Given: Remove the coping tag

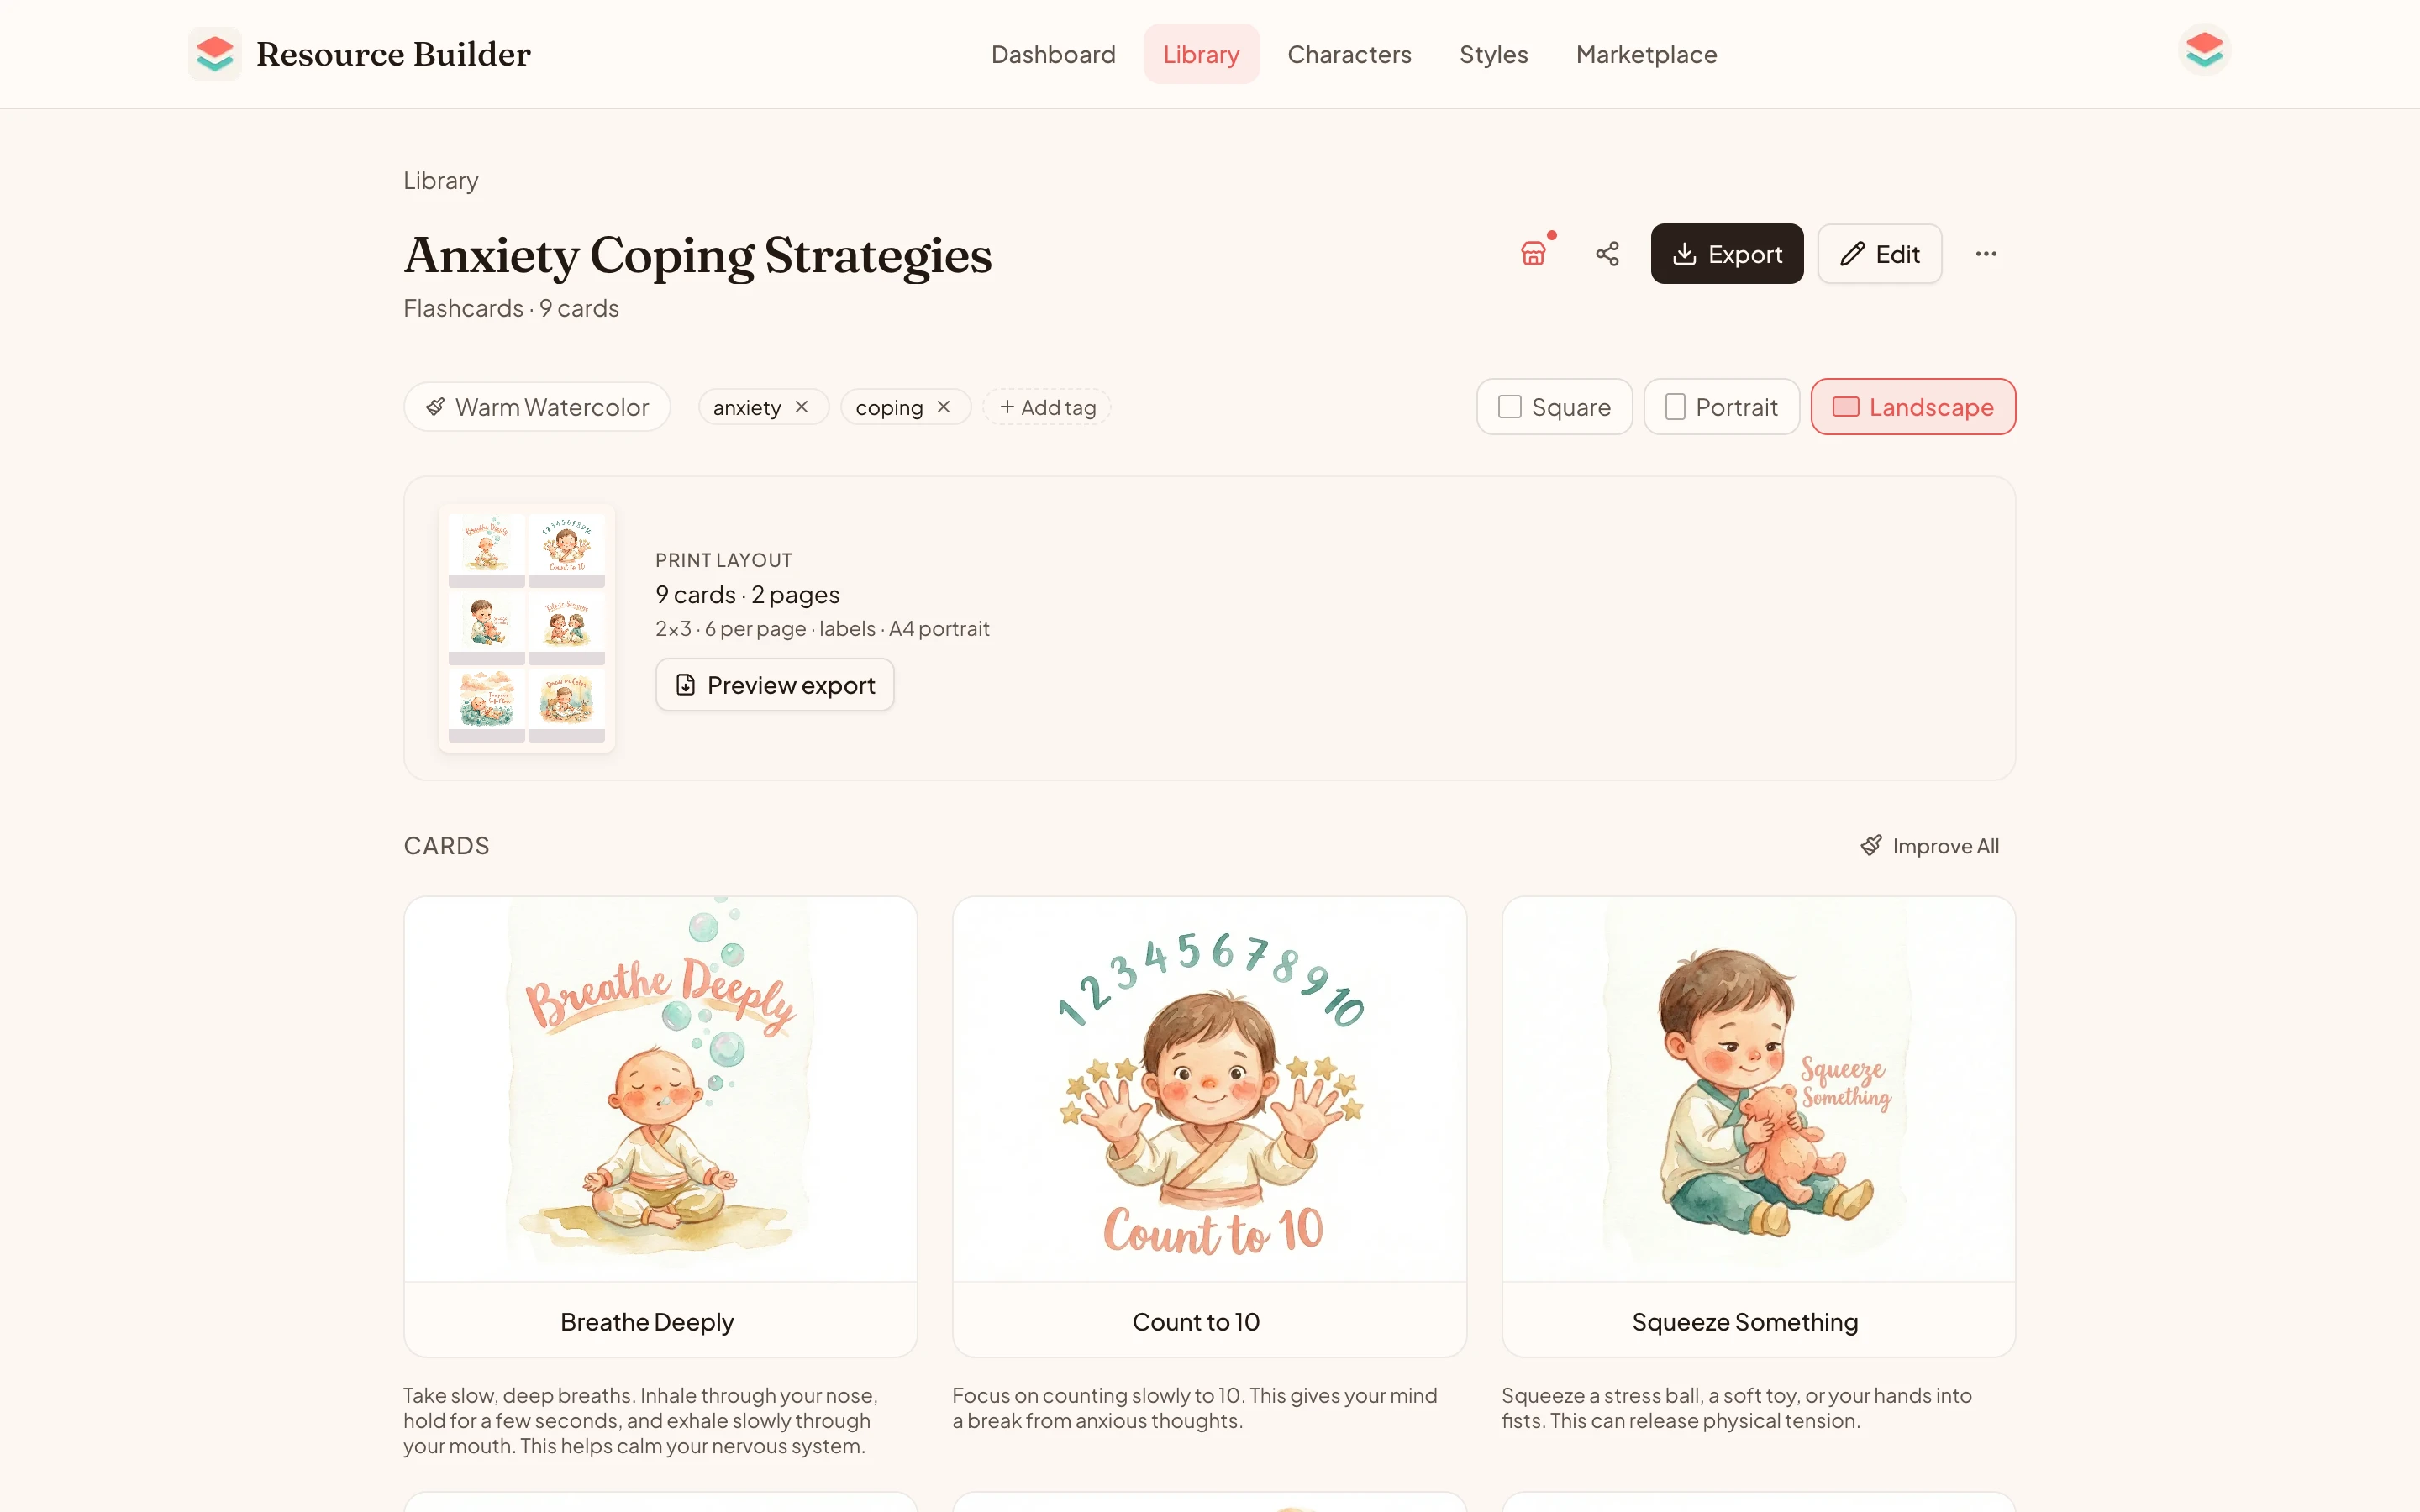Looking at the screenshot, I should click(943, 407).
